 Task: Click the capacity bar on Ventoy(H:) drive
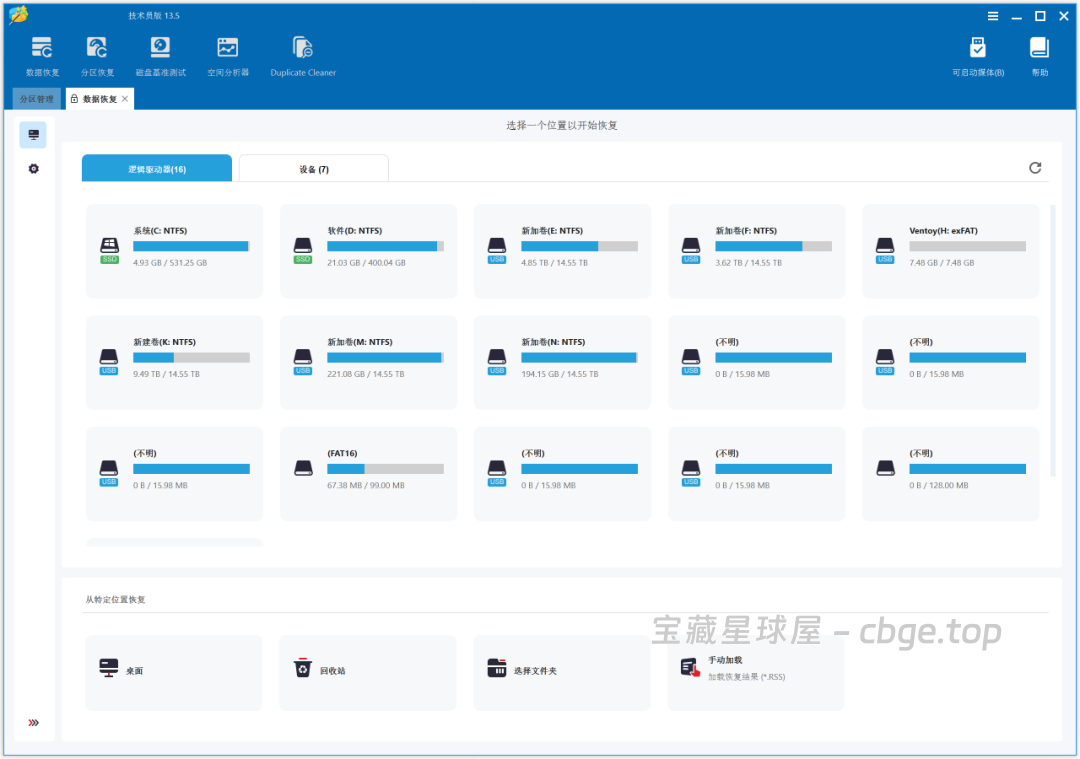(967, 245)
